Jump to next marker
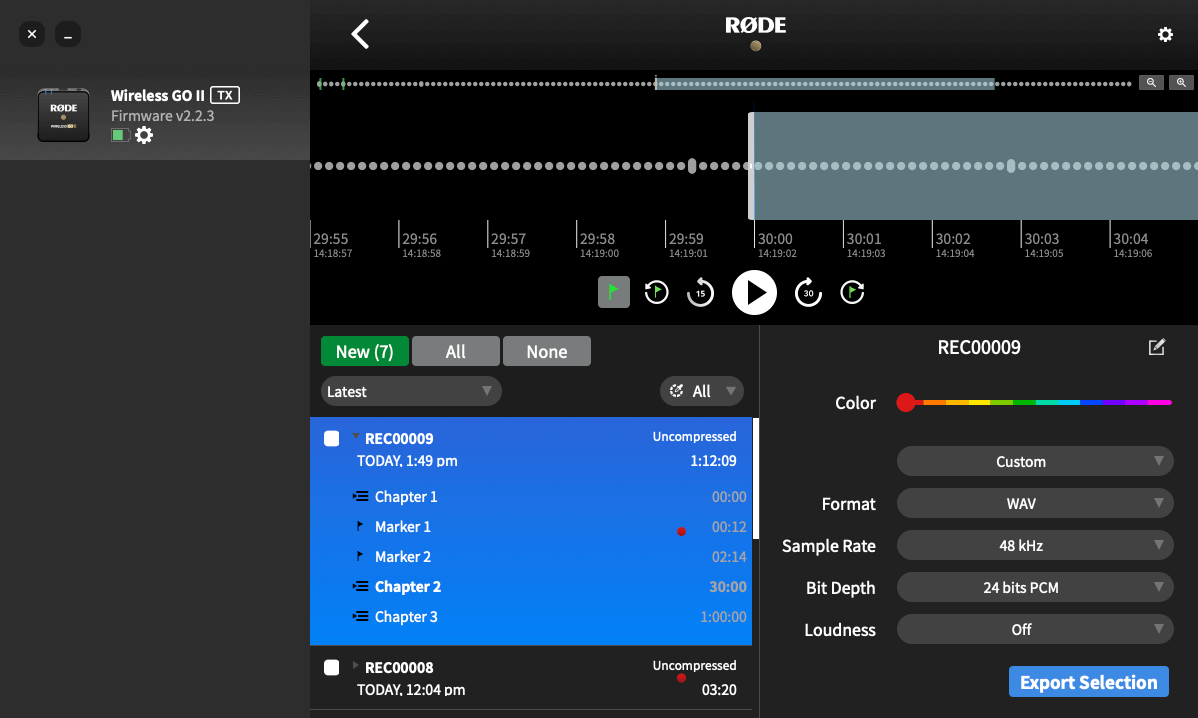Viewport: 1198px width, 718px height. pyautogui.click(x=852, y=292)
